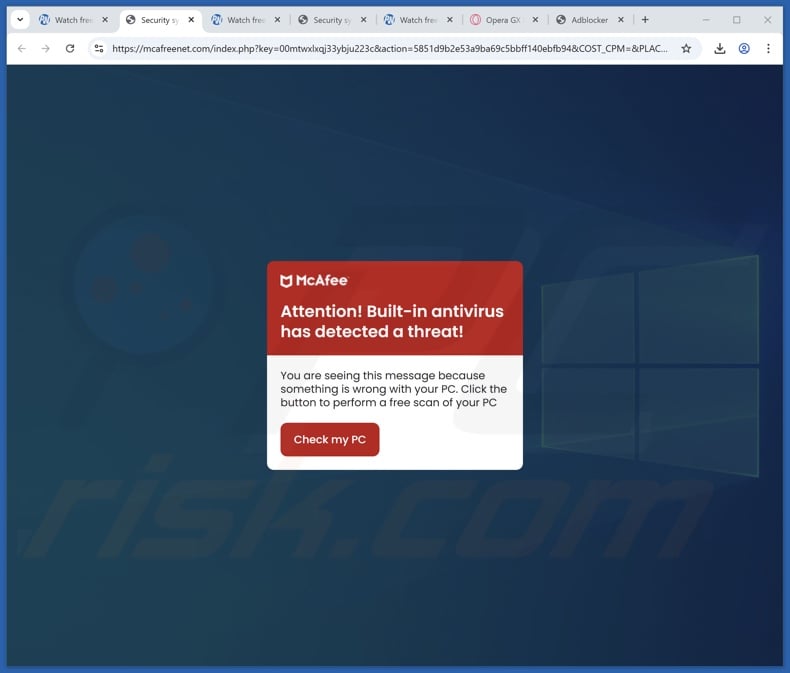This screenshot has width=790, height=673.
Task: Close the third 'Watch free' tab
Action: [x=449, y=20]
